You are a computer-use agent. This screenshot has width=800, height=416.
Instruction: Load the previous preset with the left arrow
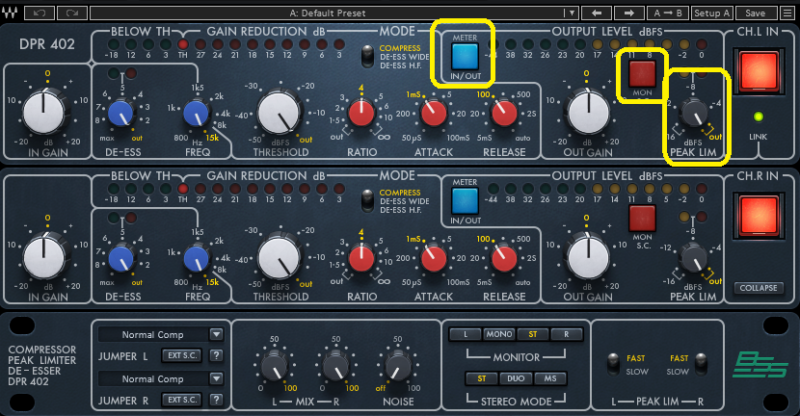coord(596,13)
